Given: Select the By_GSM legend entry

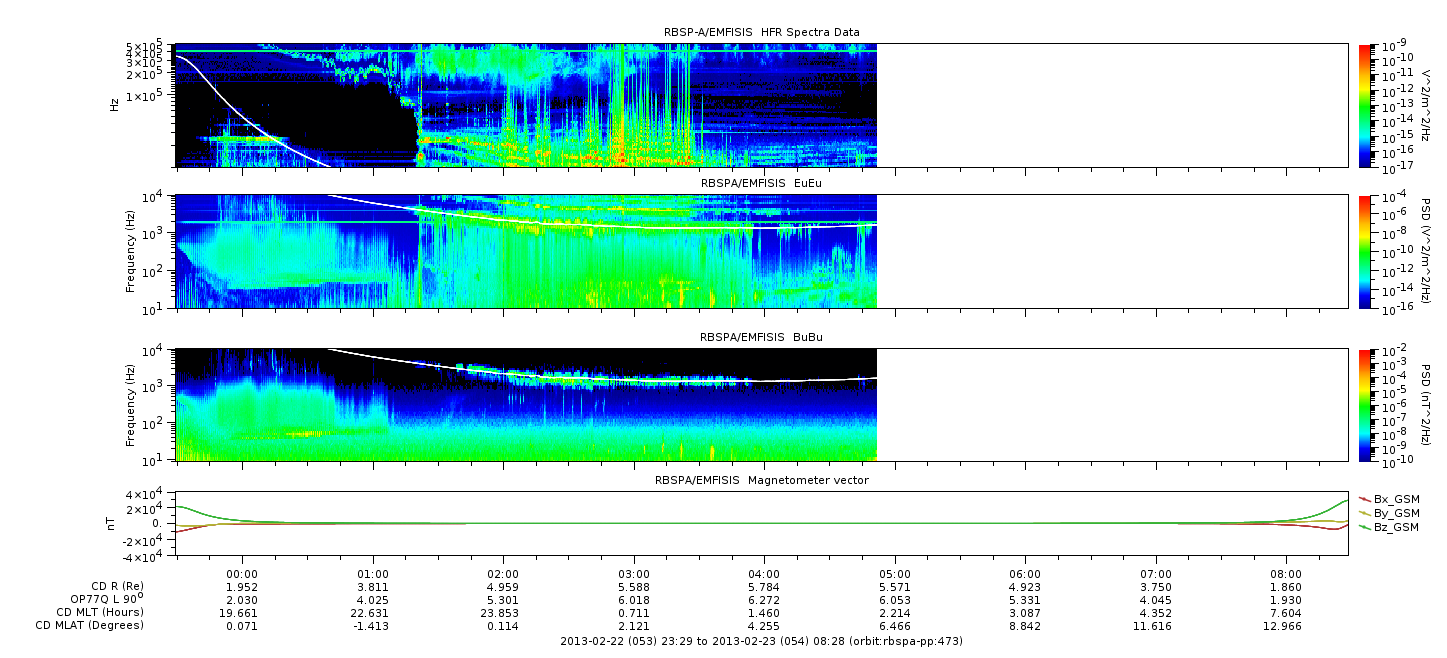Looking at the screenshot, I should click(1396, 513).
